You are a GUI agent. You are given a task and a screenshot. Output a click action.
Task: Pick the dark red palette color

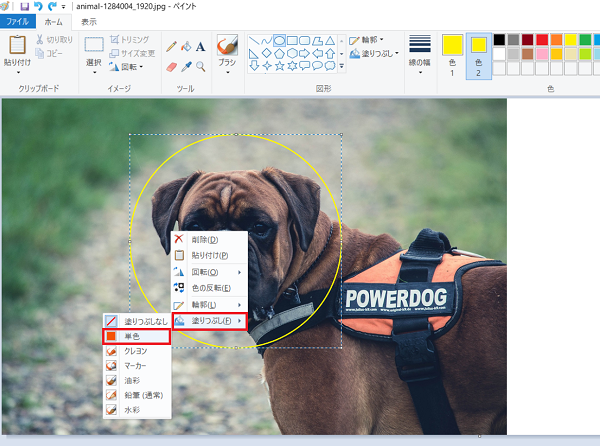(528, 39)
